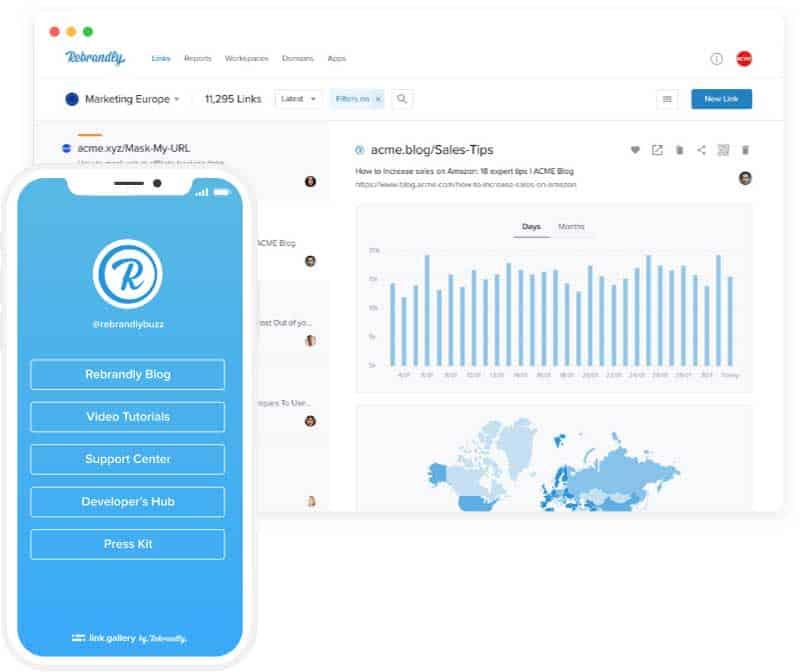Screen dimensions: 800x672
Task: Click the yellow macOS window minimize dot
Action: click(x=71, y=32)
